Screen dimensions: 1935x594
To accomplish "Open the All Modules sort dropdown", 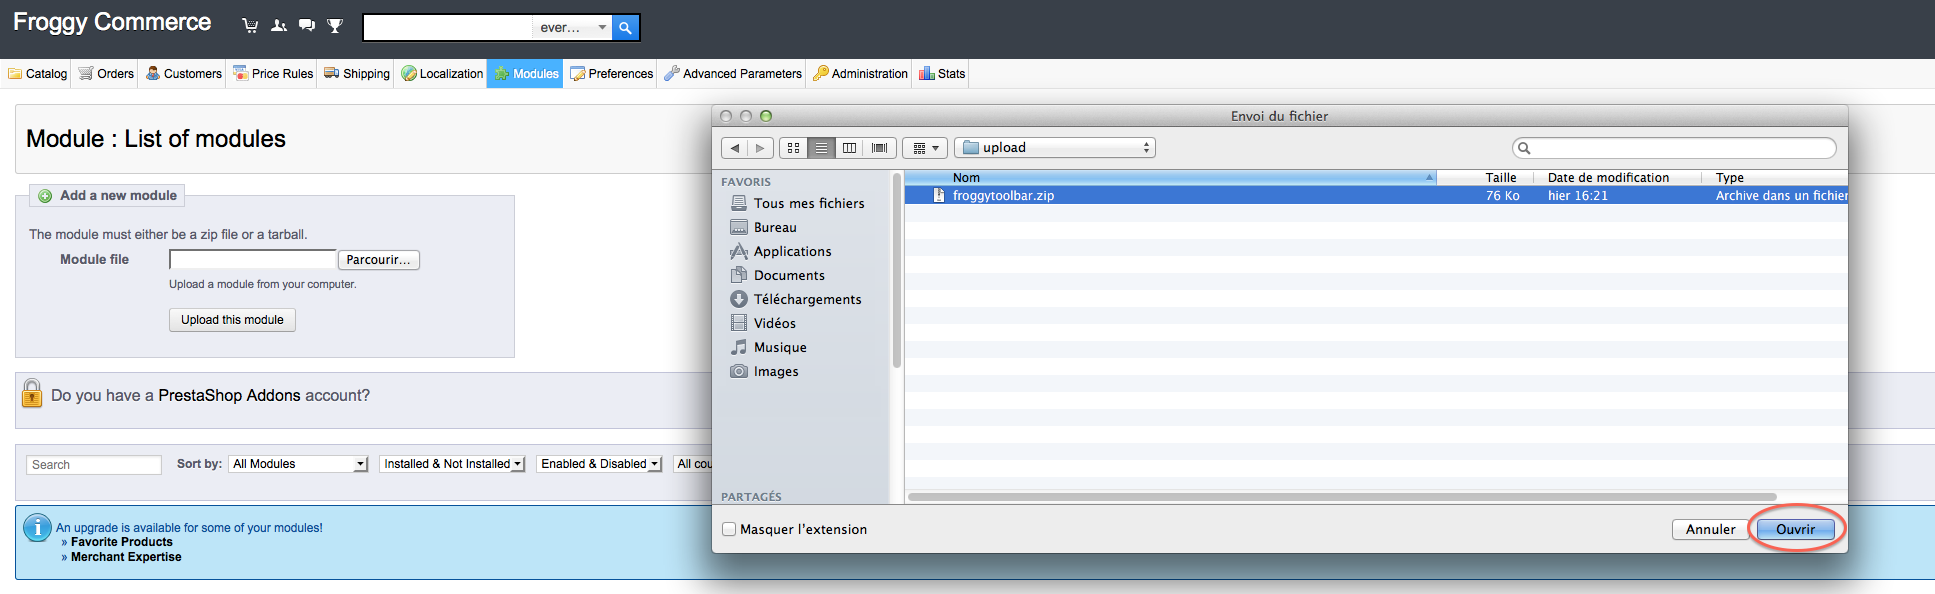I will point(299,464).
